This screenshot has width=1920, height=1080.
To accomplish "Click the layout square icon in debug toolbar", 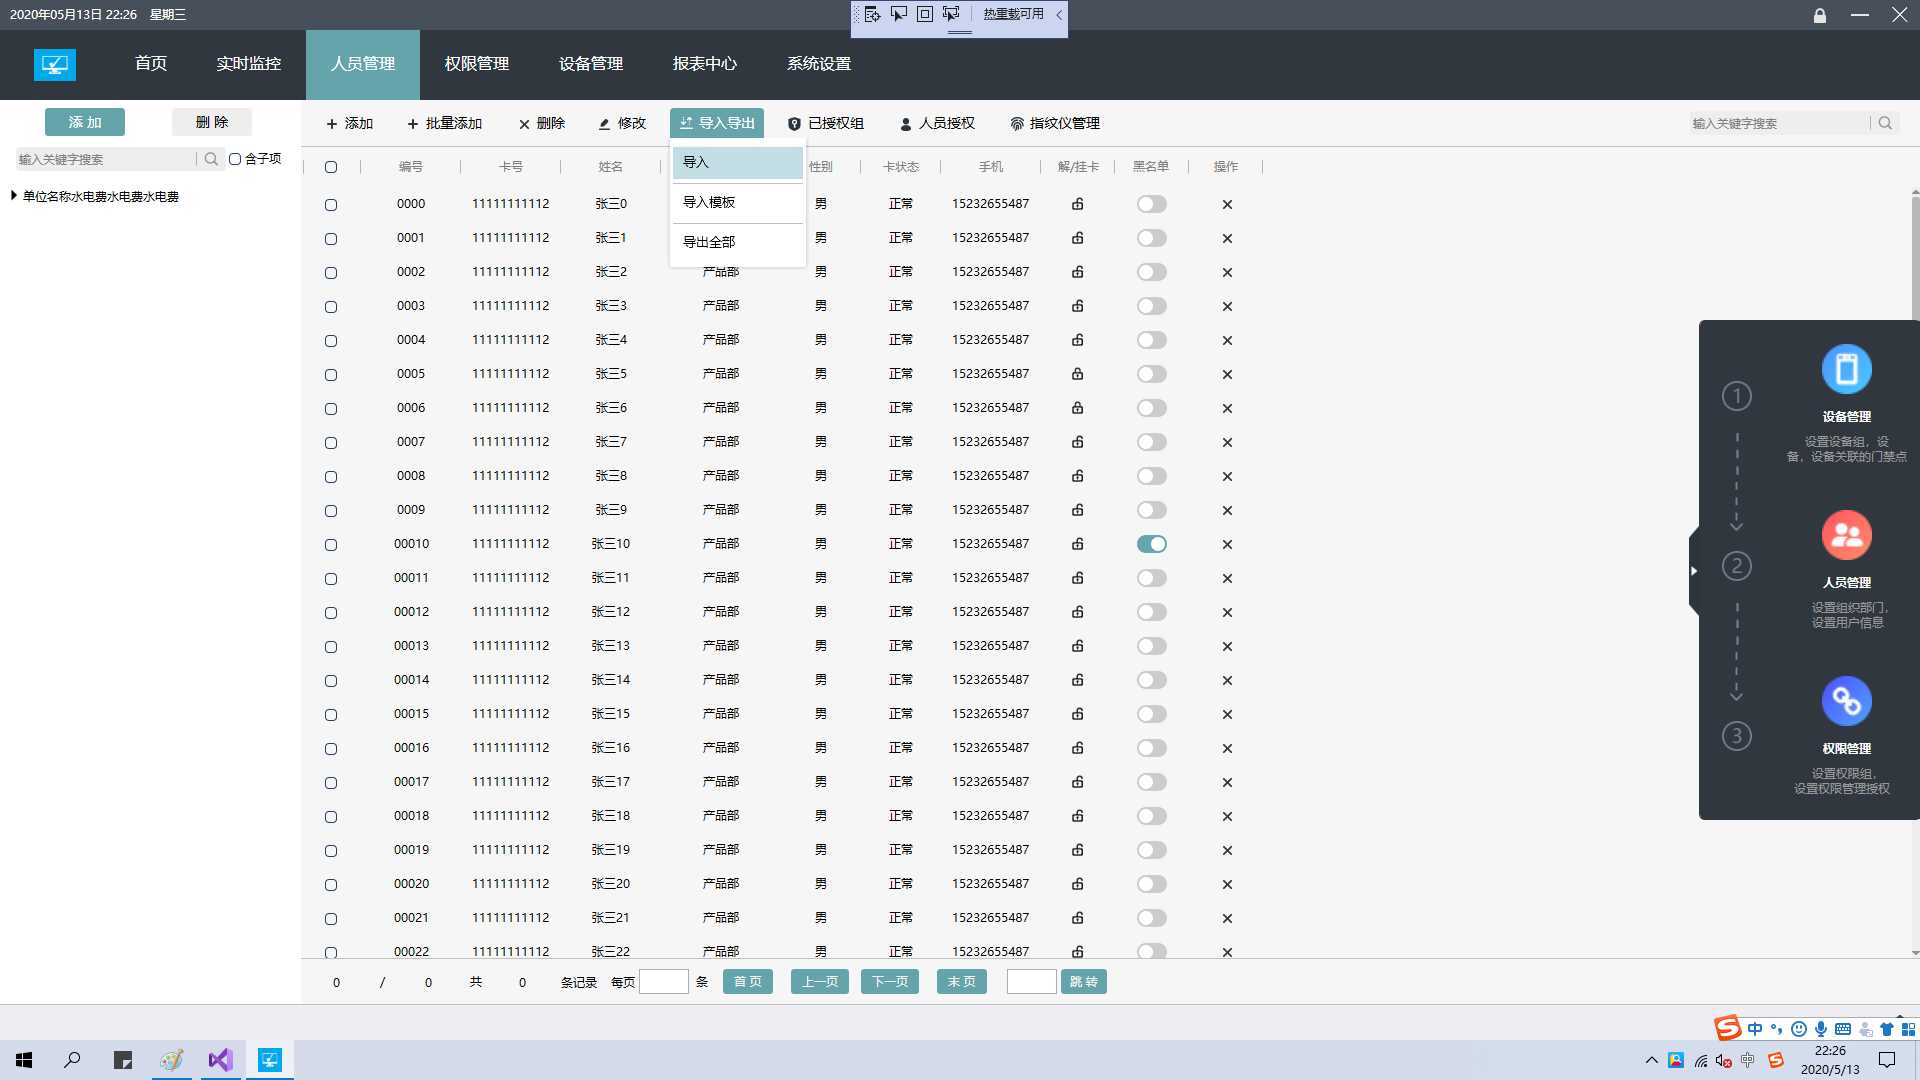I will point(925,14).
